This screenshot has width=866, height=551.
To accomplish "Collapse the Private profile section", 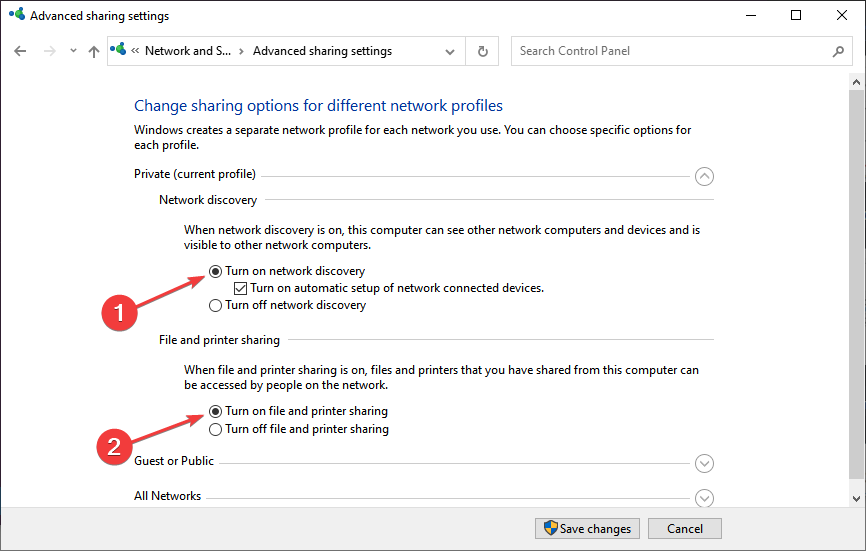I will pos(704,176).
